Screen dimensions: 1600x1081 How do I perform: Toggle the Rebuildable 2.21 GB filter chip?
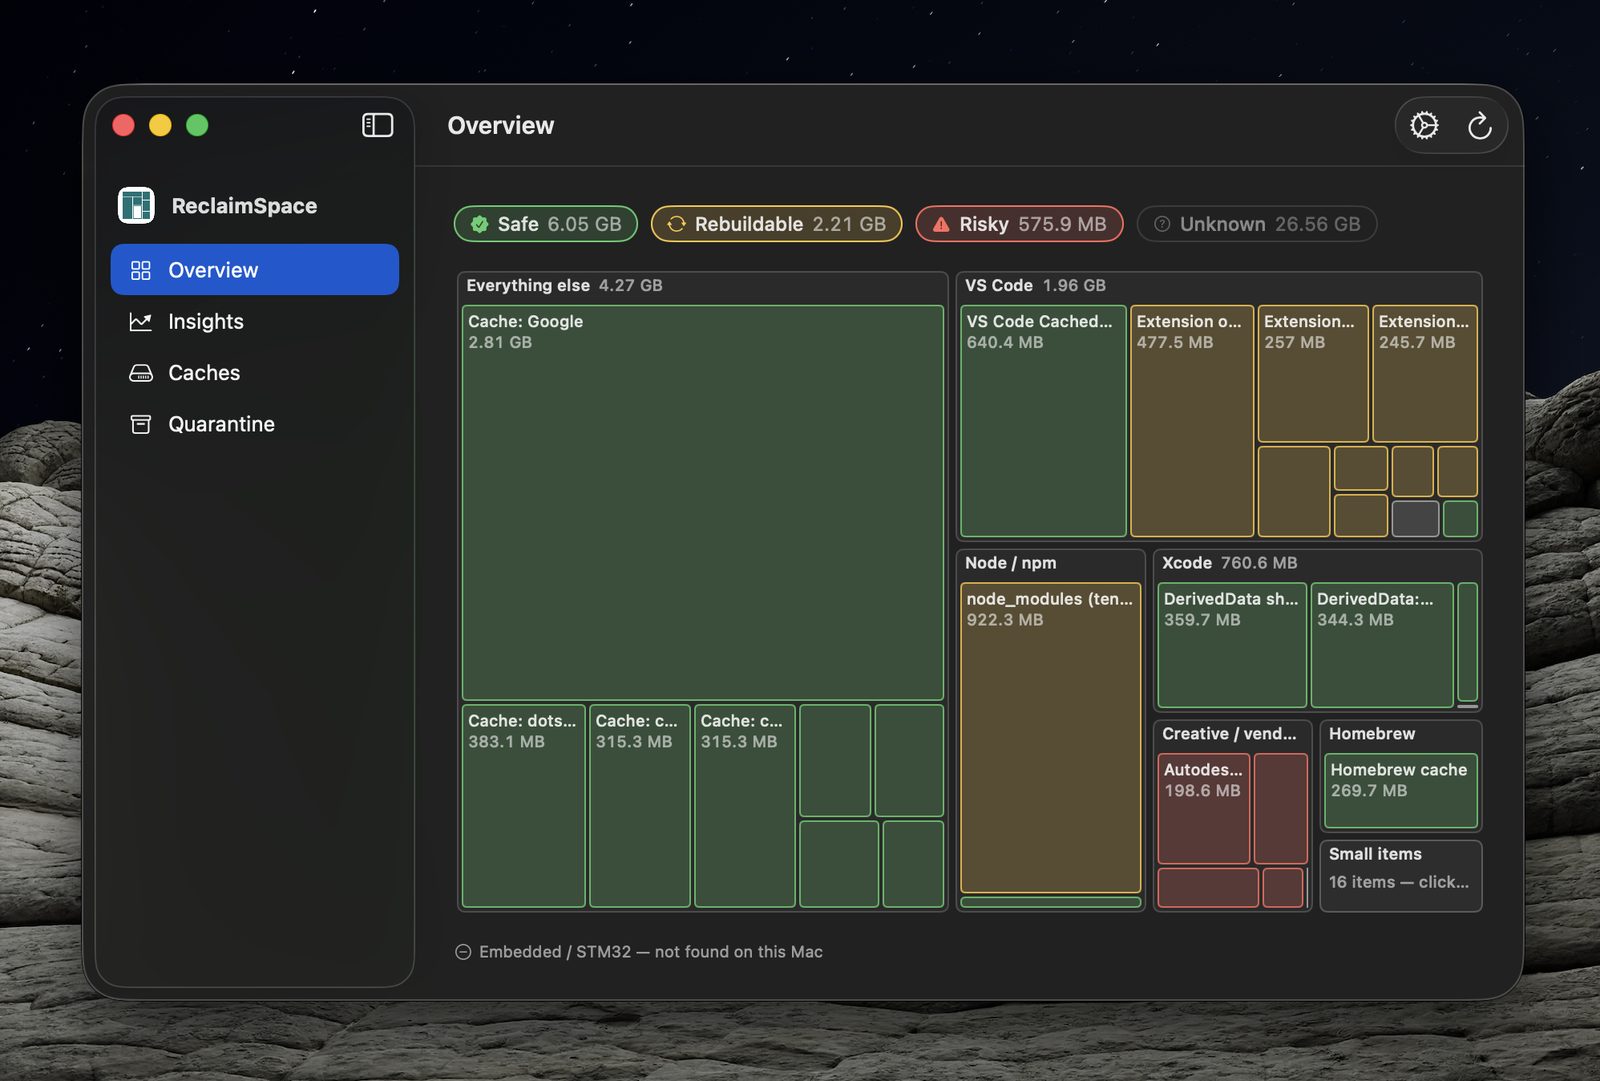pos(777,224)
